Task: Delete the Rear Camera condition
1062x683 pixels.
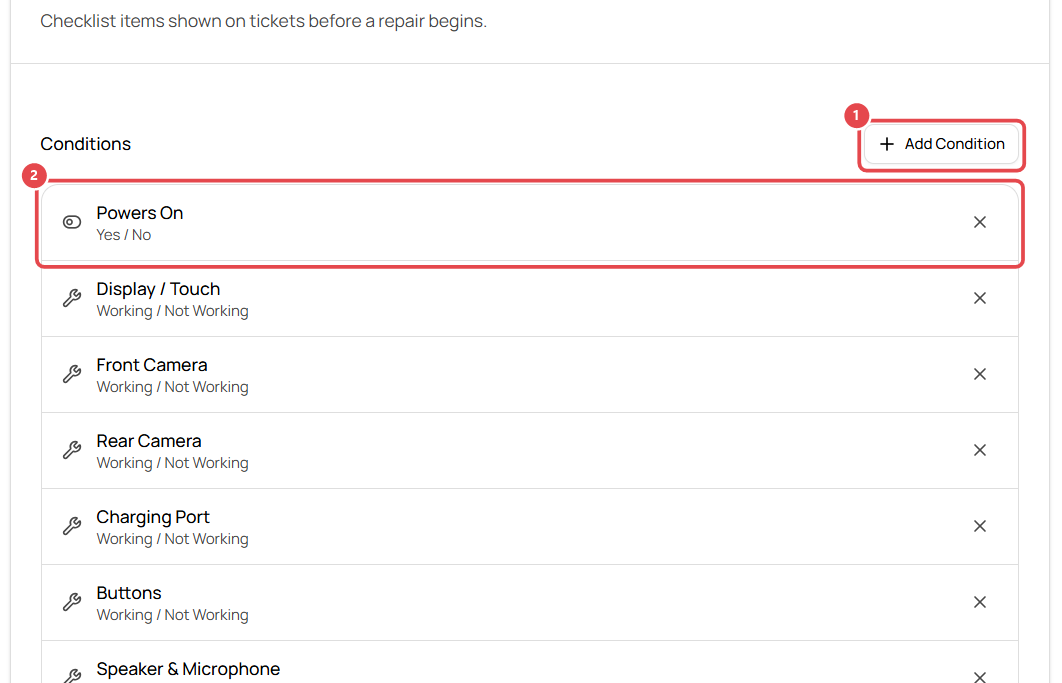Action: (x=979, y=450)
